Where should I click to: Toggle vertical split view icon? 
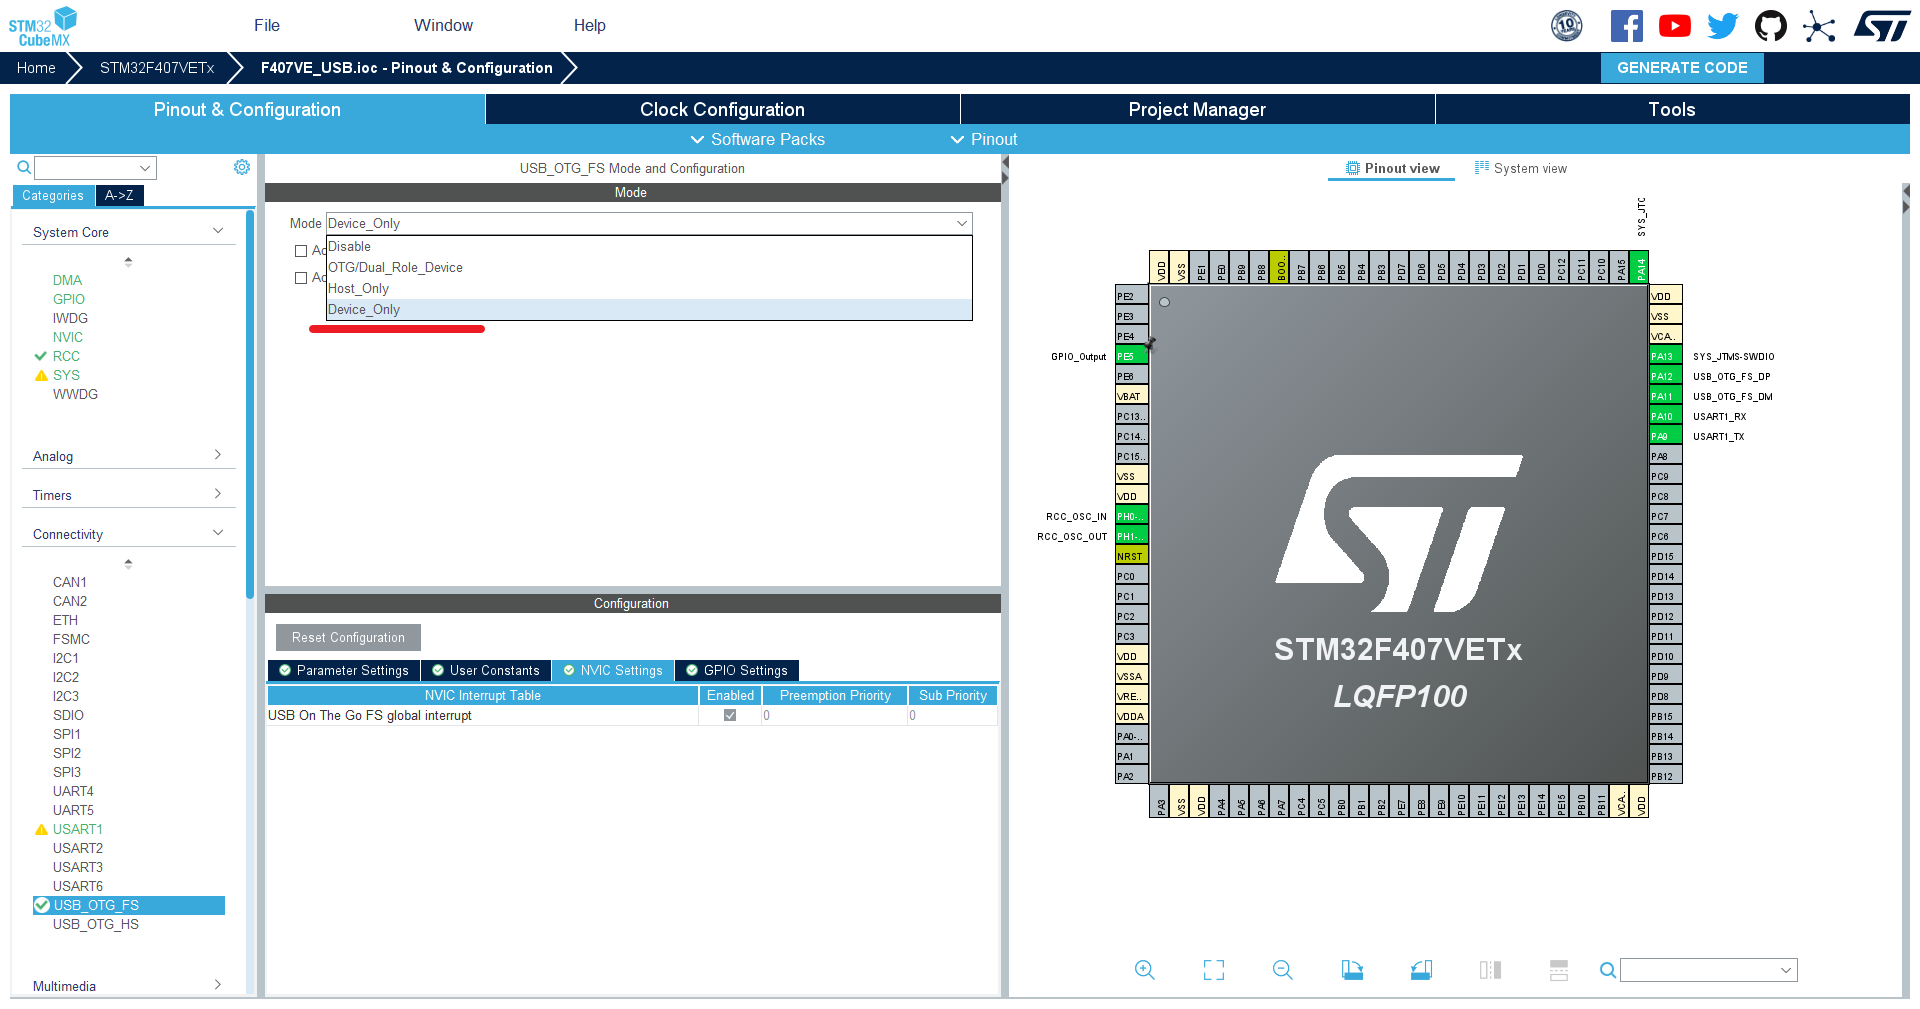[x=1490, y=969]
